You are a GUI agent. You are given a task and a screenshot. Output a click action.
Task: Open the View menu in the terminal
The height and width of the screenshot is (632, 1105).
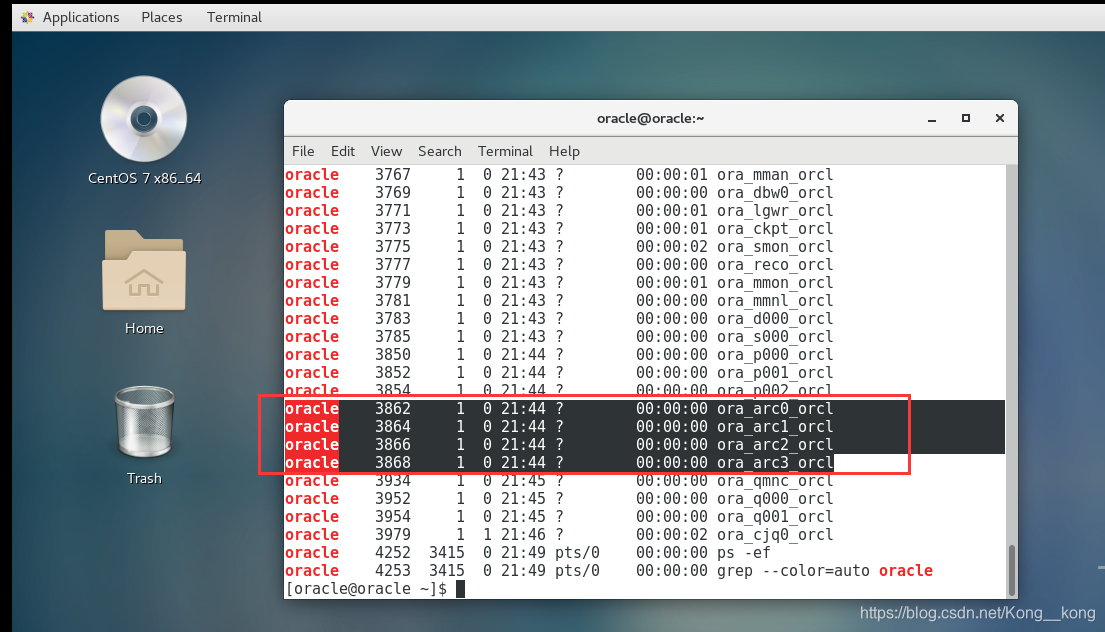tap(386, 151)
